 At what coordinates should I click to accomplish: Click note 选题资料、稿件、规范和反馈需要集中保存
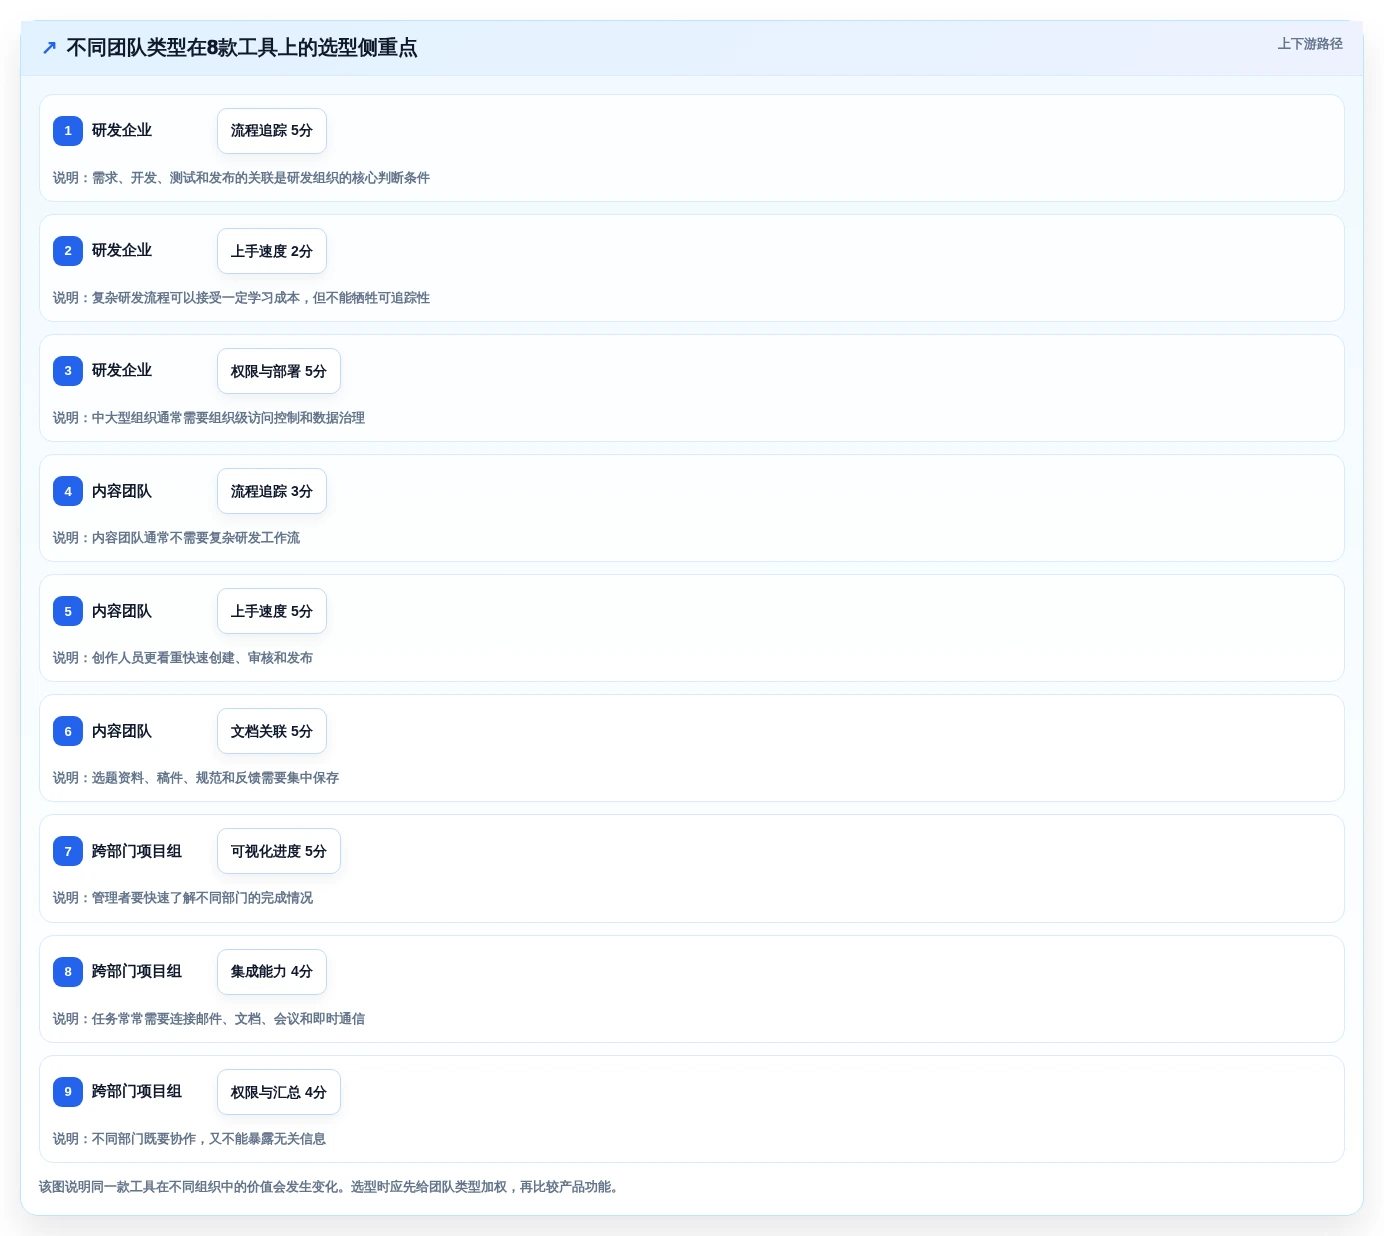(x=196, y=778)
